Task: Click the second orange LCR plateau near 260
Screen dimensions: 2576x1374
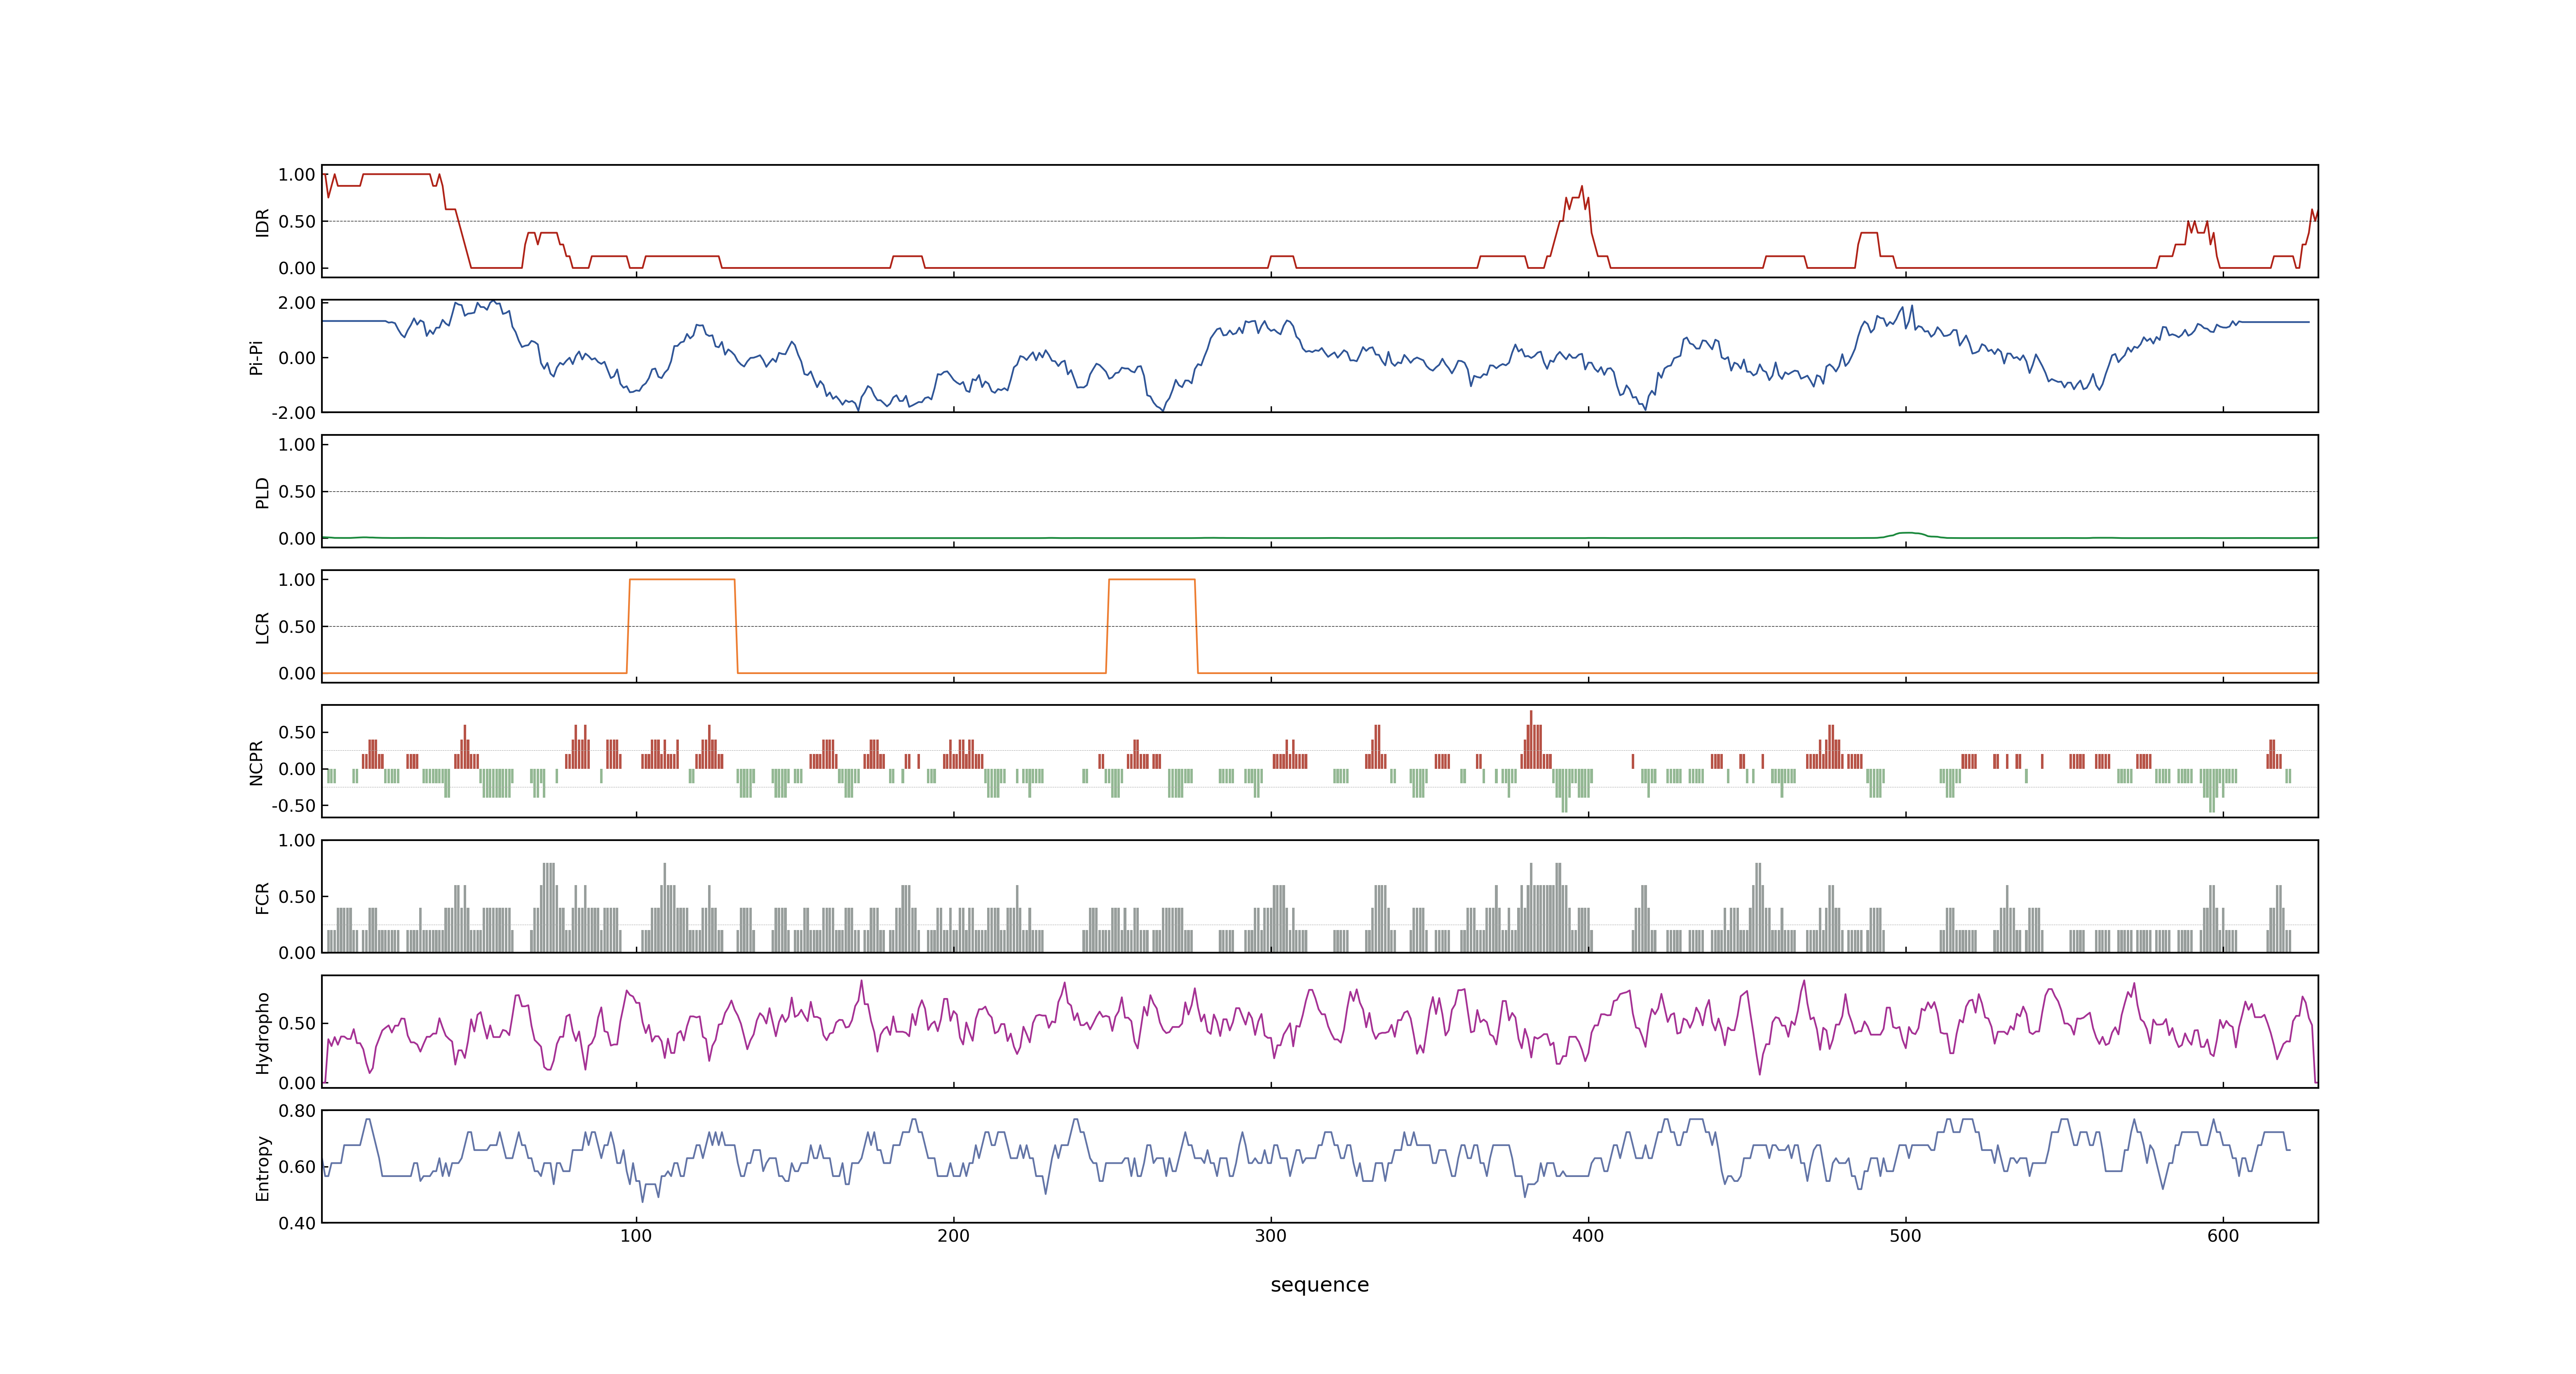Action: (1152, 580)
